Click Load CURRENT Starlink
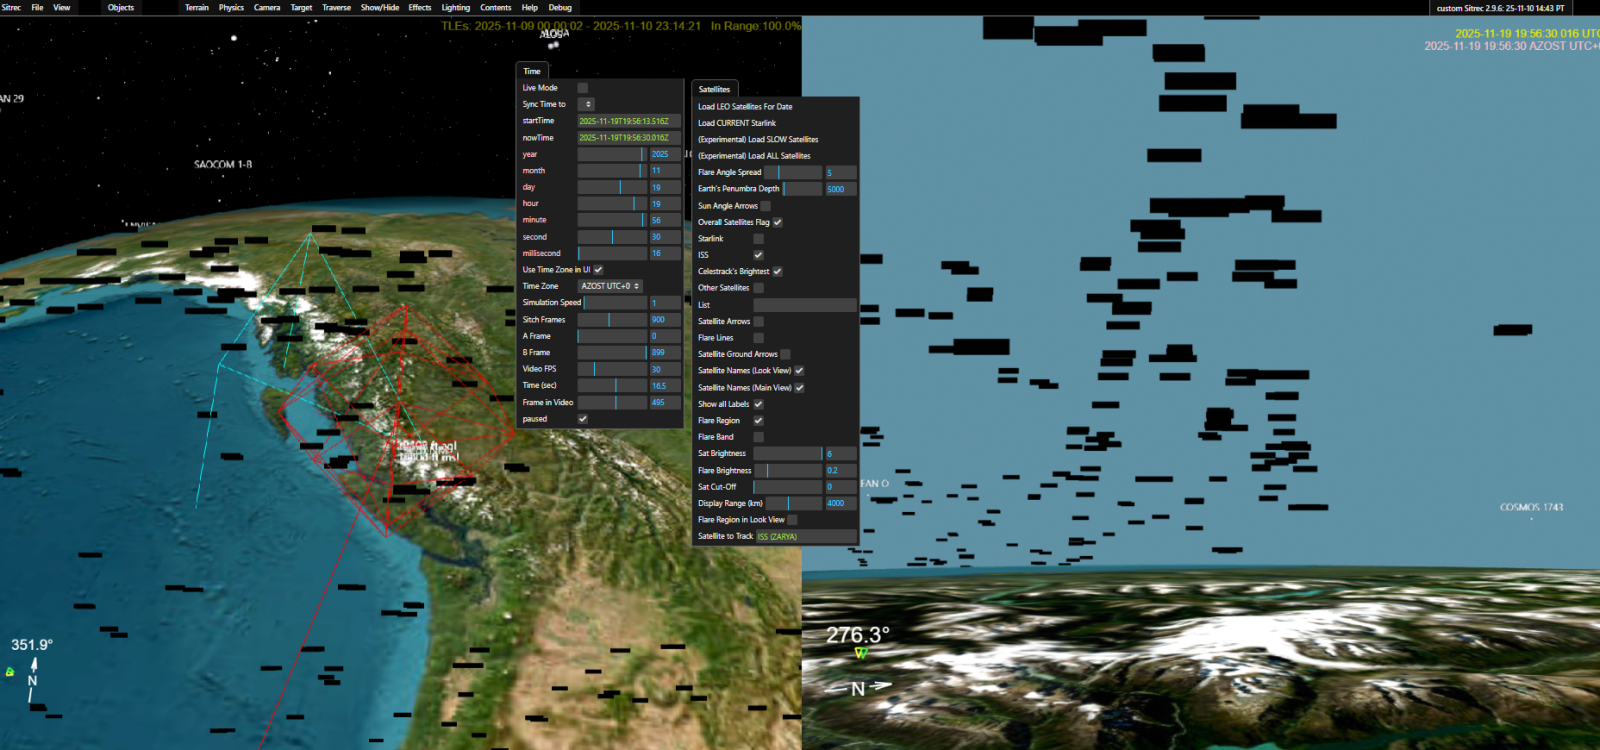This screenshot has width=1600, height=750. 737,123
